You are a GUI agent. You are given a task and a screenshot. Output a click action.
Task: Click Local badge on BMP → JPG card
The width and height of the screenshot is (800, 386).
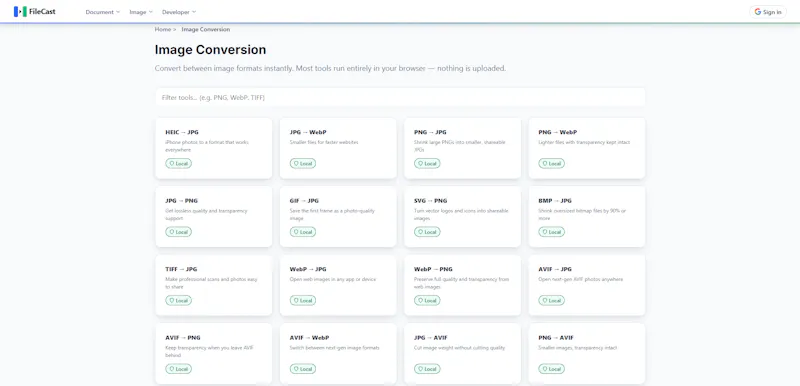tap(552, 232)
